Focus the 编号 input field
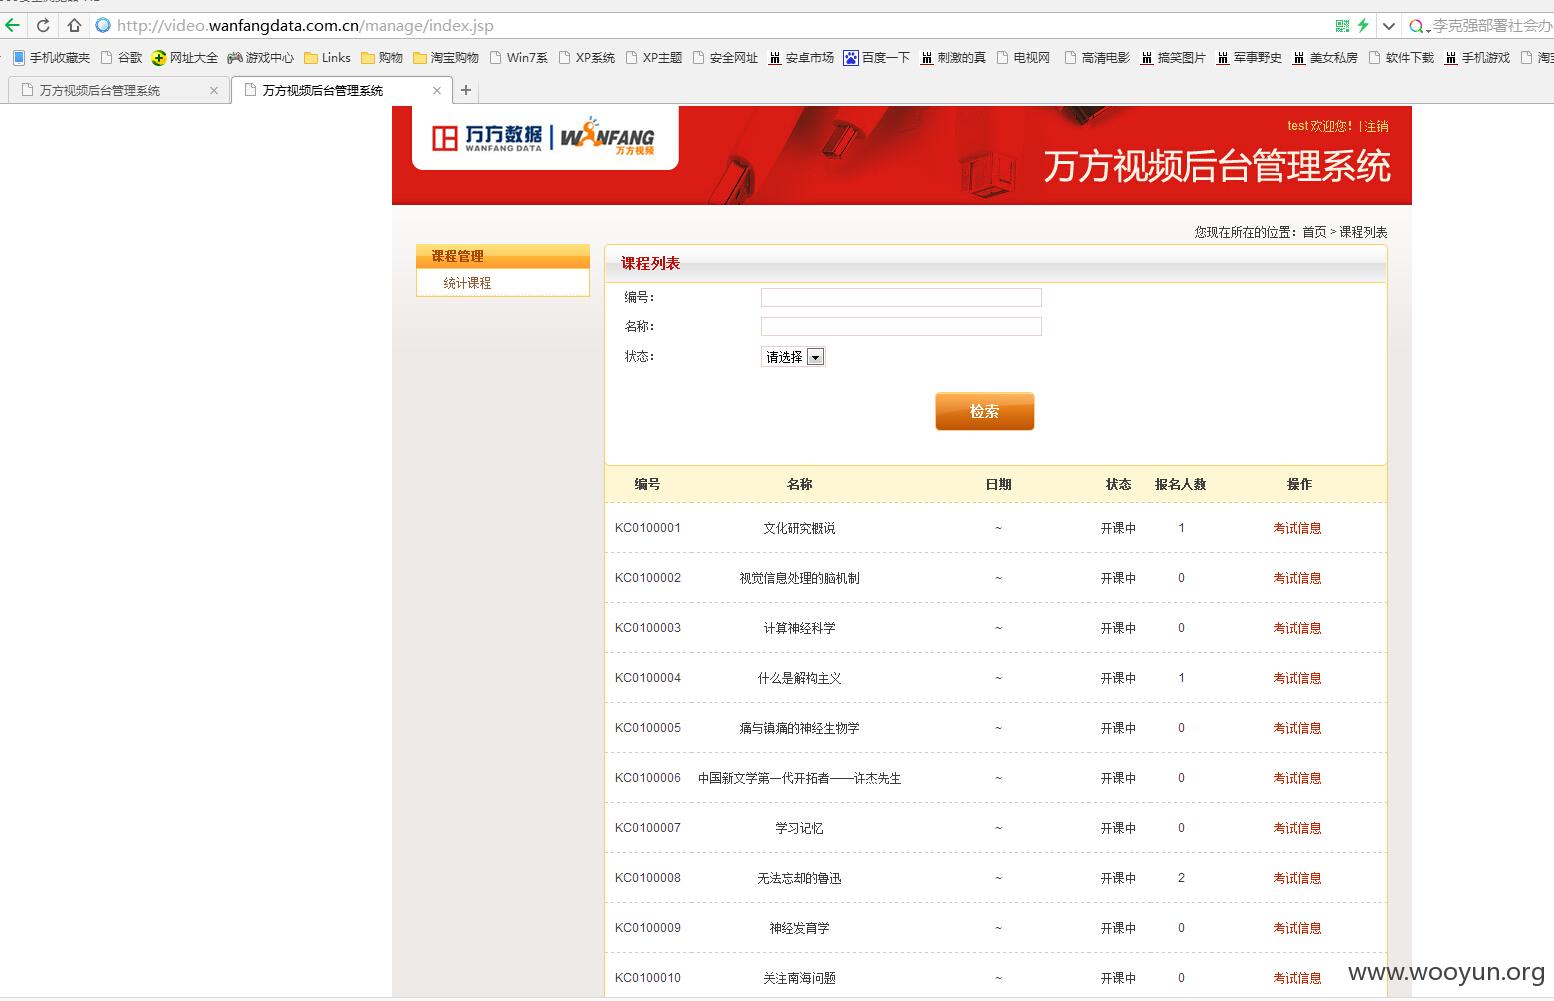Viewport: 1554px width, 1001px height. (901, 297)
